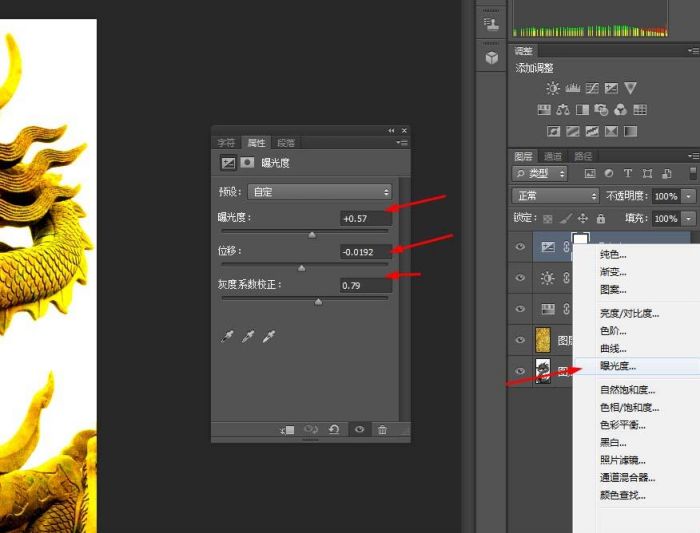Switch to the 字符 character tab
The height and width of the screenshot is (533, 700).
click(x=227, y=143)
